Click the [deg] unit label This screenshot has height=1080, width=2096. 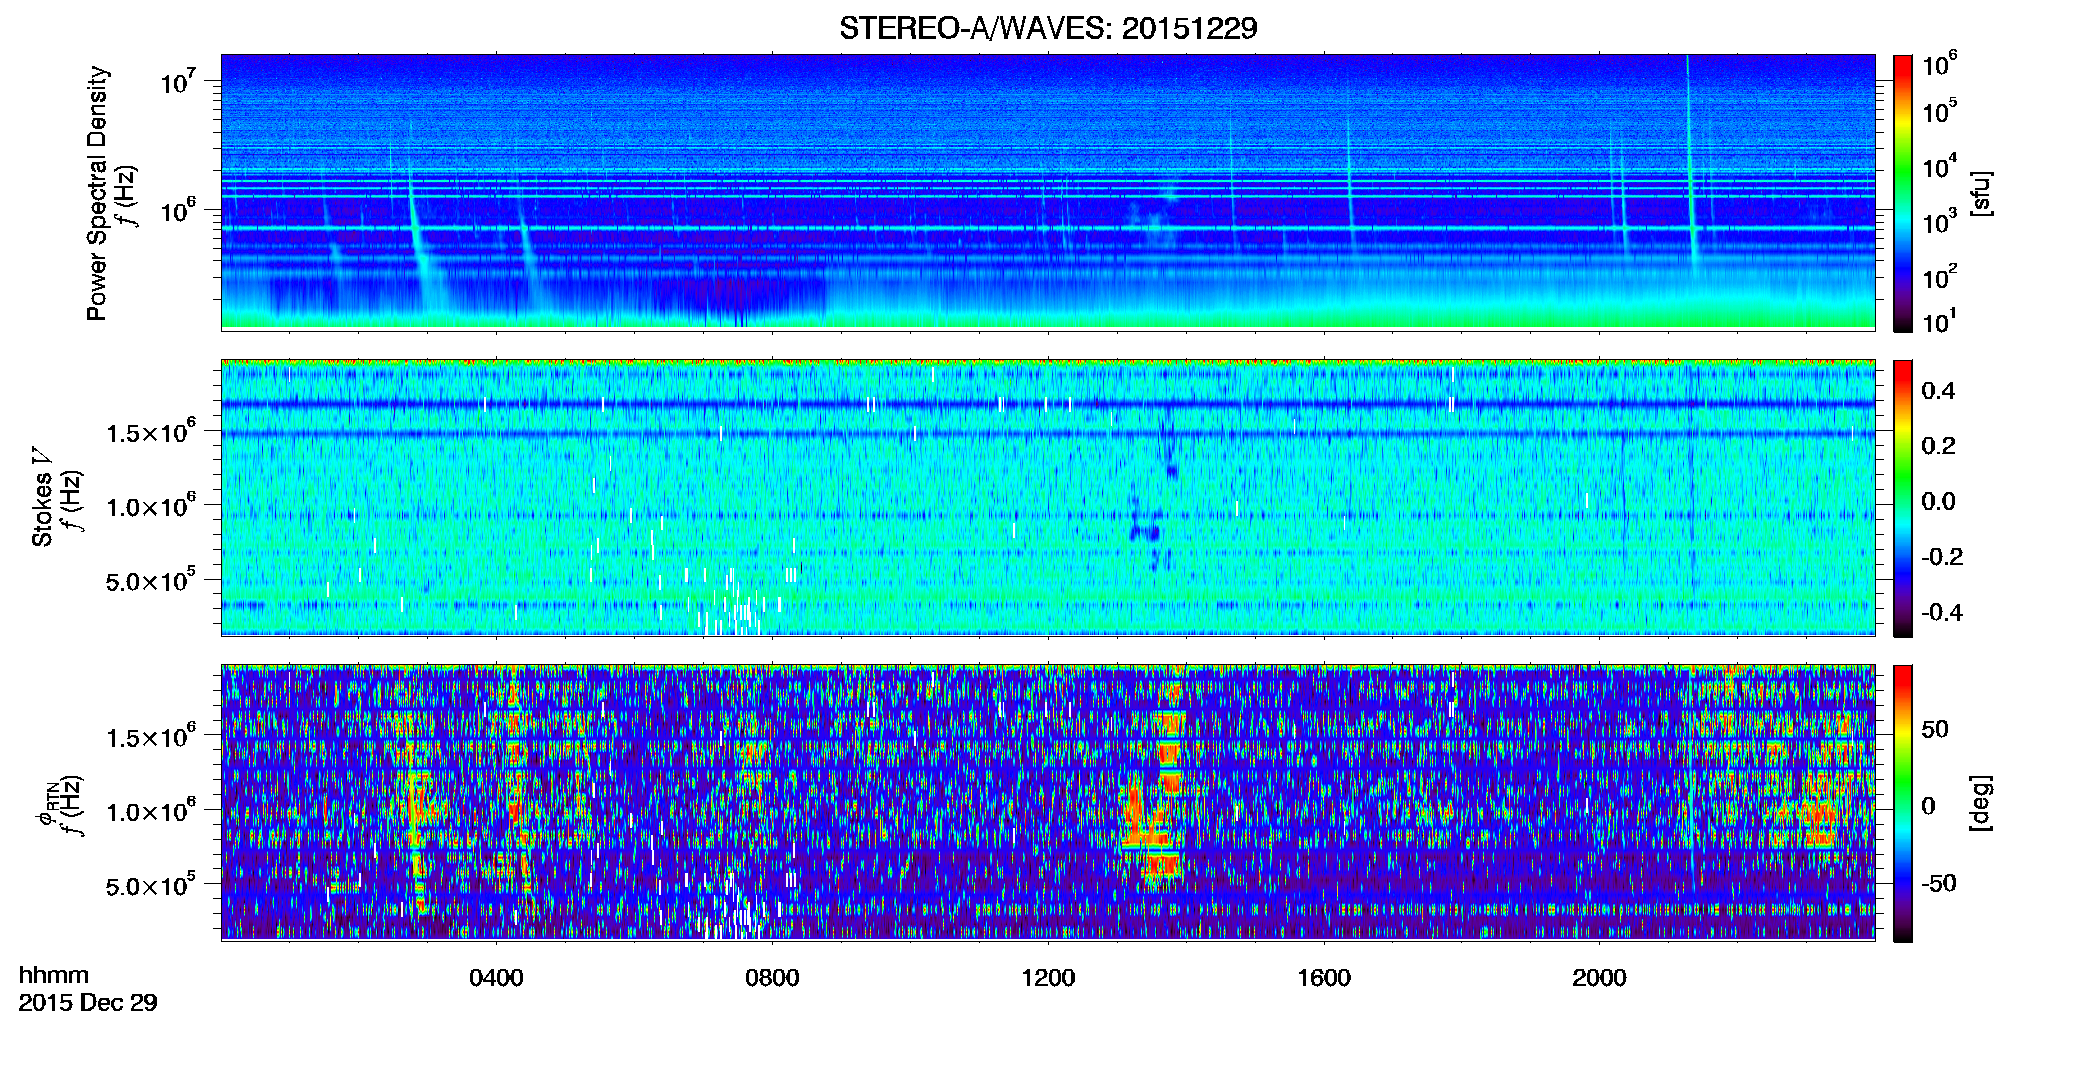tap(1981, 803)
